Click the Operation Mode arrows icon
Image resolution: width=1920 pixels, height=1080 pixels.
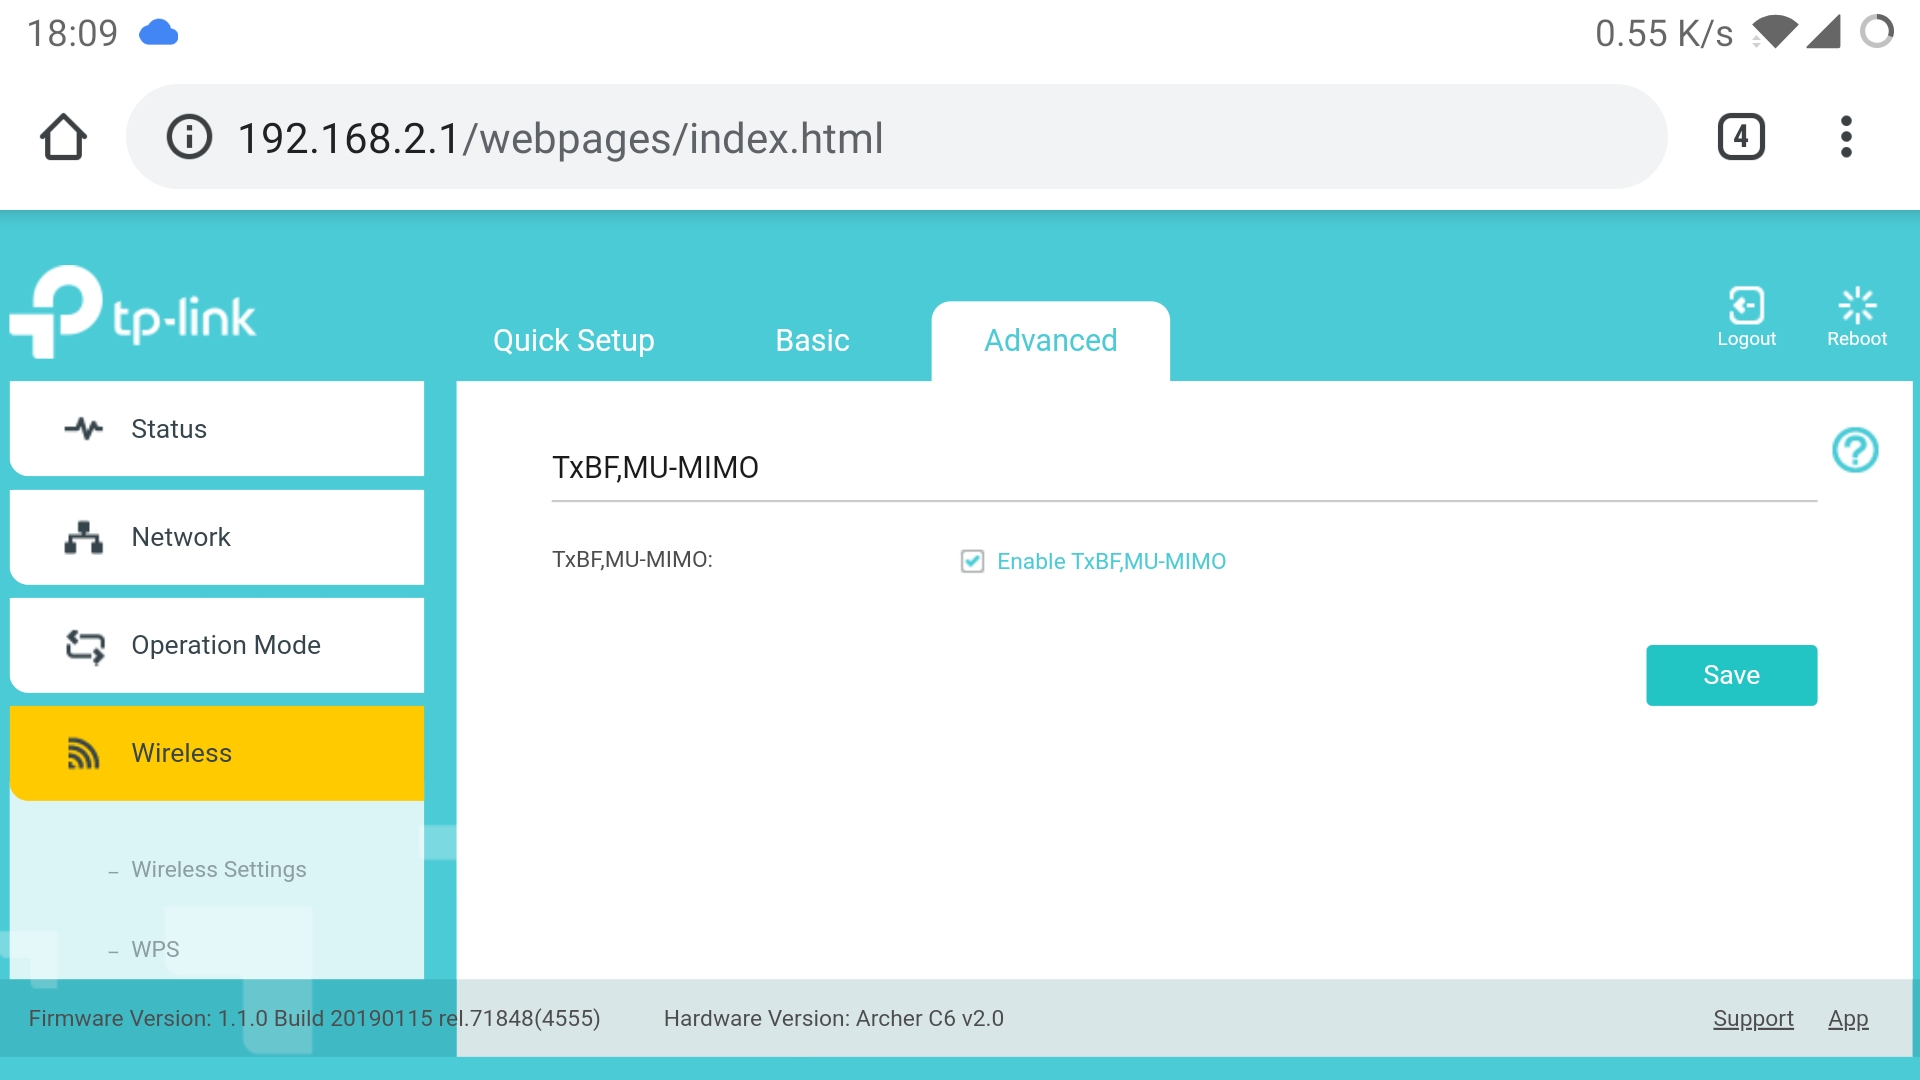click(x=85, y=646)
